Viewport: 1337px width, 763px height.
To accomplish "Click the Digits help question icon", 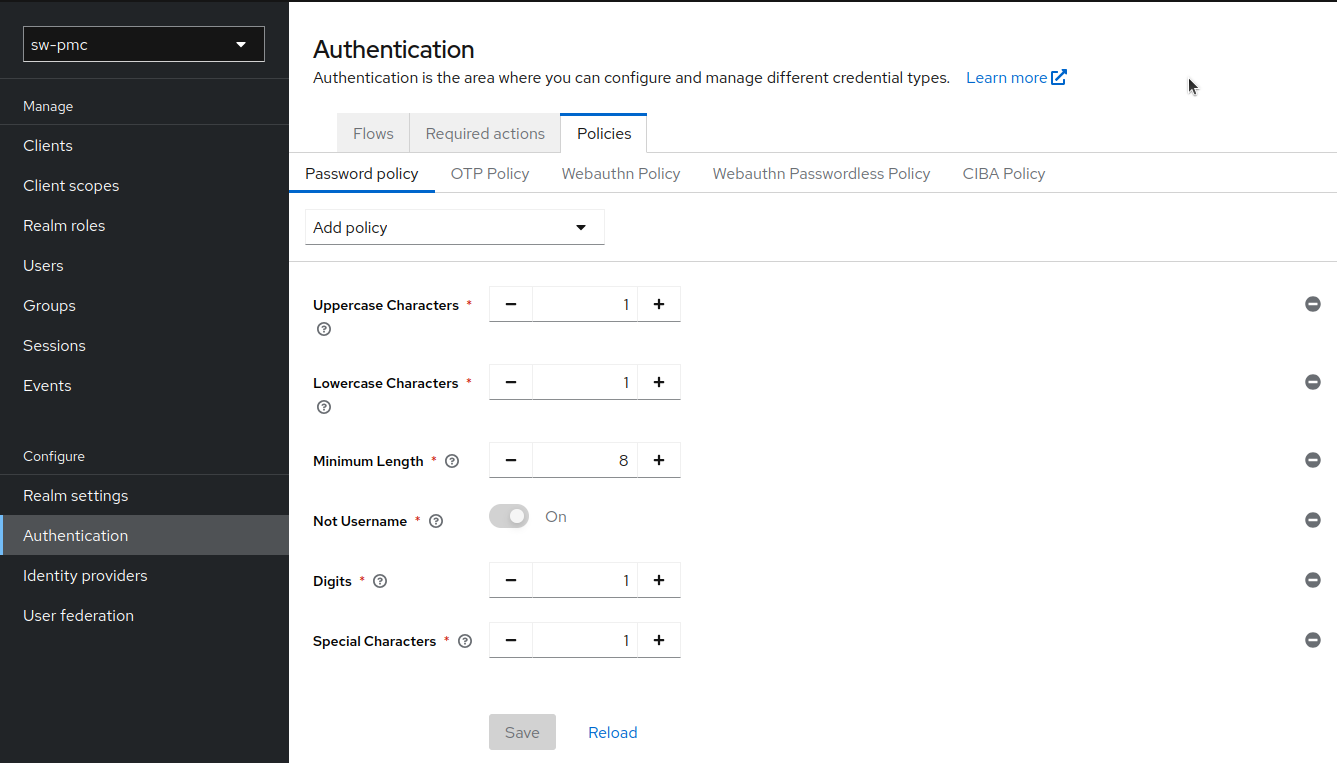I will 380,581.
